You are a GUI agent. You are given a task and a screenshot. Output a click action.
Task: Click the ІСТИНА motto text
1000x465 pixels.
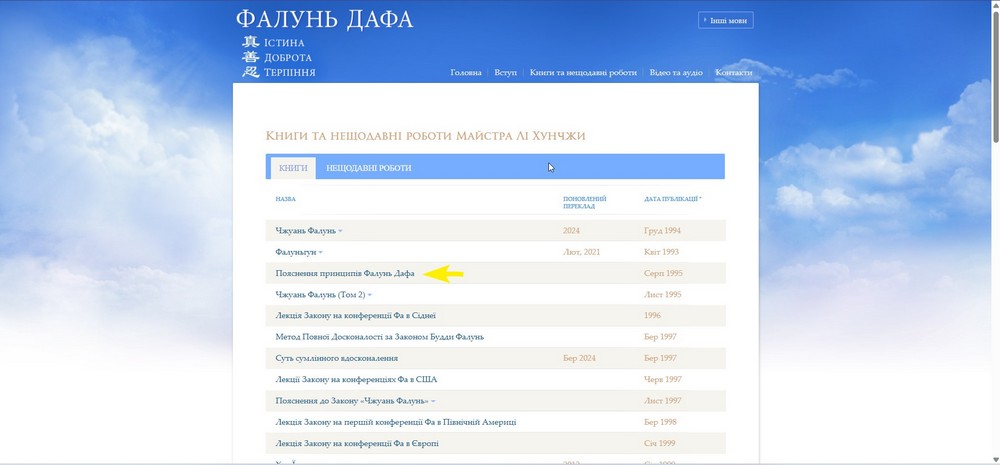[x=284, y=43]
